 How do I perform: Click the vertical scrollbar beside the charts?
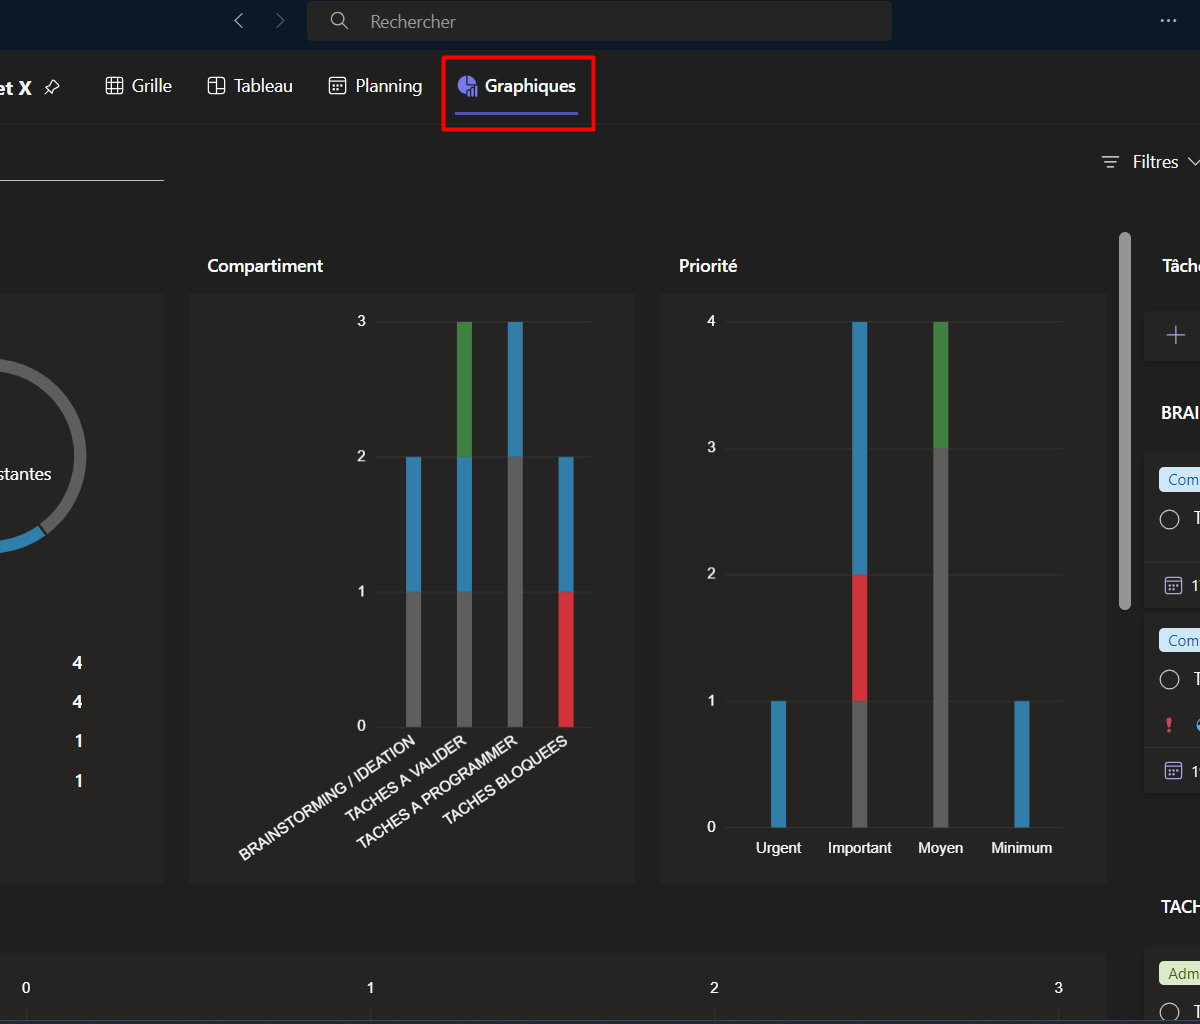pos(1125,420)
